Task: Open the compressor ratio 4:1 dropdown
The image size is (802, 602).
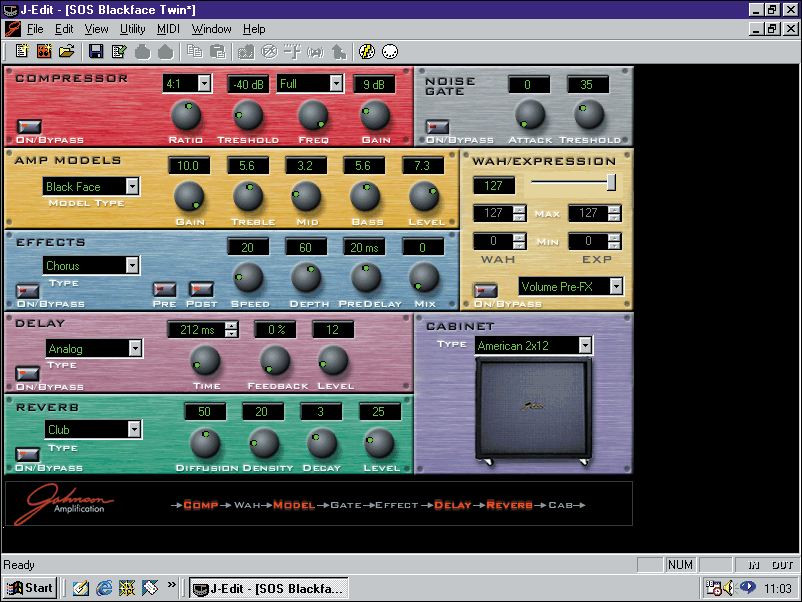Action: pos(204,83)
